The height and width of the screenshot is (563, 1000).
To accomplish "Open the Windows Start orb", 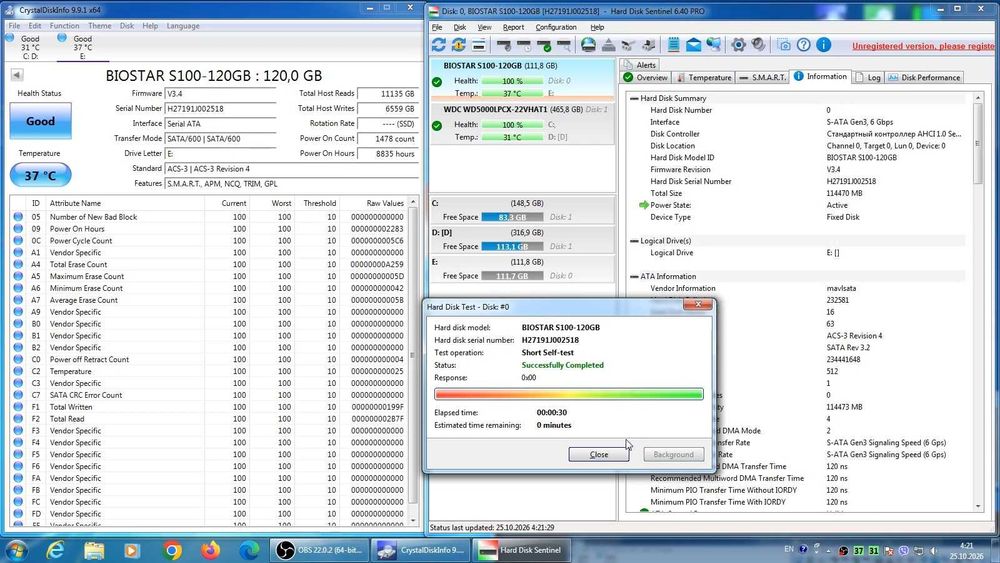I will click(16, 550).
